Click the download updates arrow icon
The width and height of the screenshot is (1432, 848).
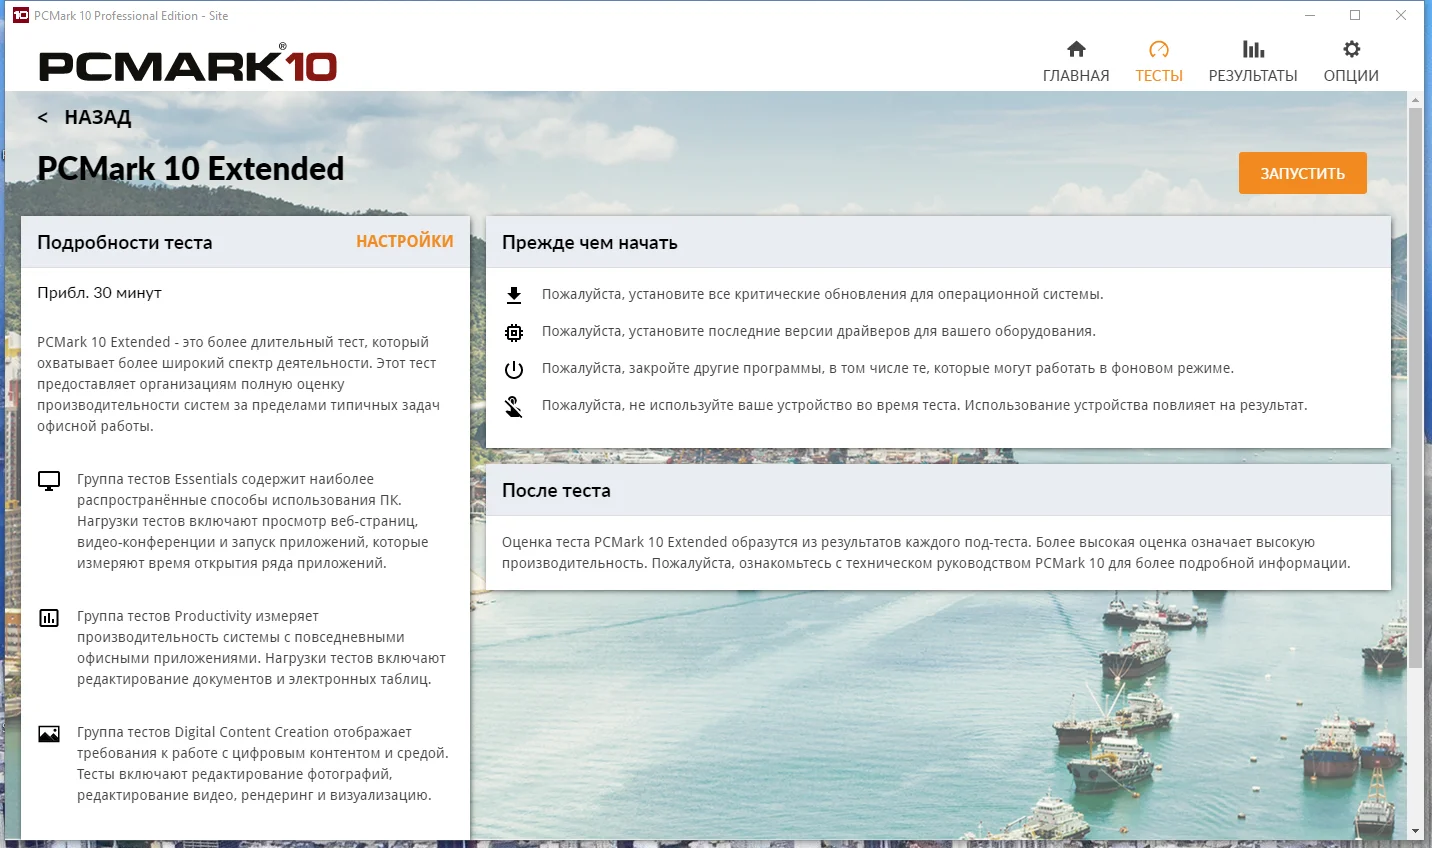pyautogui.click(x=514, y=295)
